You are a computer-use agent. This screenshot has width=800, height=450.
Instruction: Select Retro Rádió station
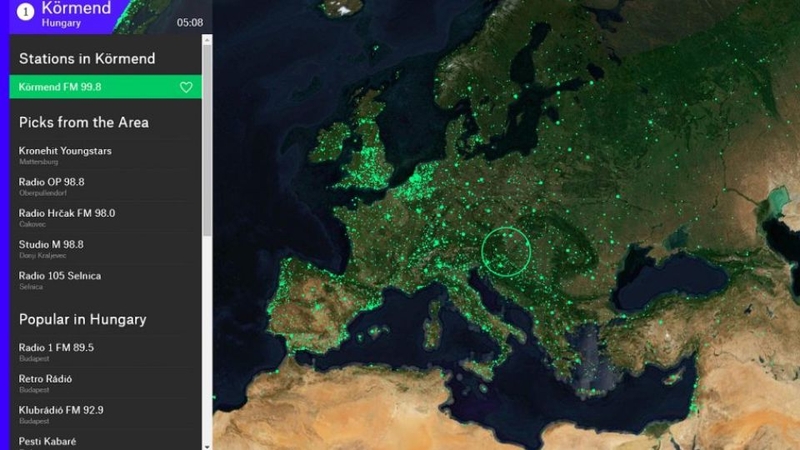click(x=106, y=383)
